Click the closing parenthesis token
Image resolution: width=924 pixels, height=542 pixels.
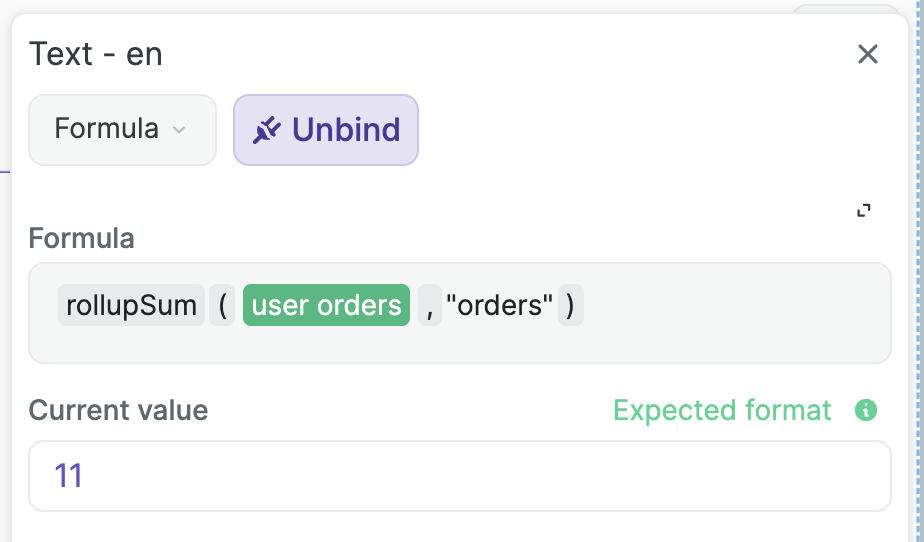click(x=570, y=306)
